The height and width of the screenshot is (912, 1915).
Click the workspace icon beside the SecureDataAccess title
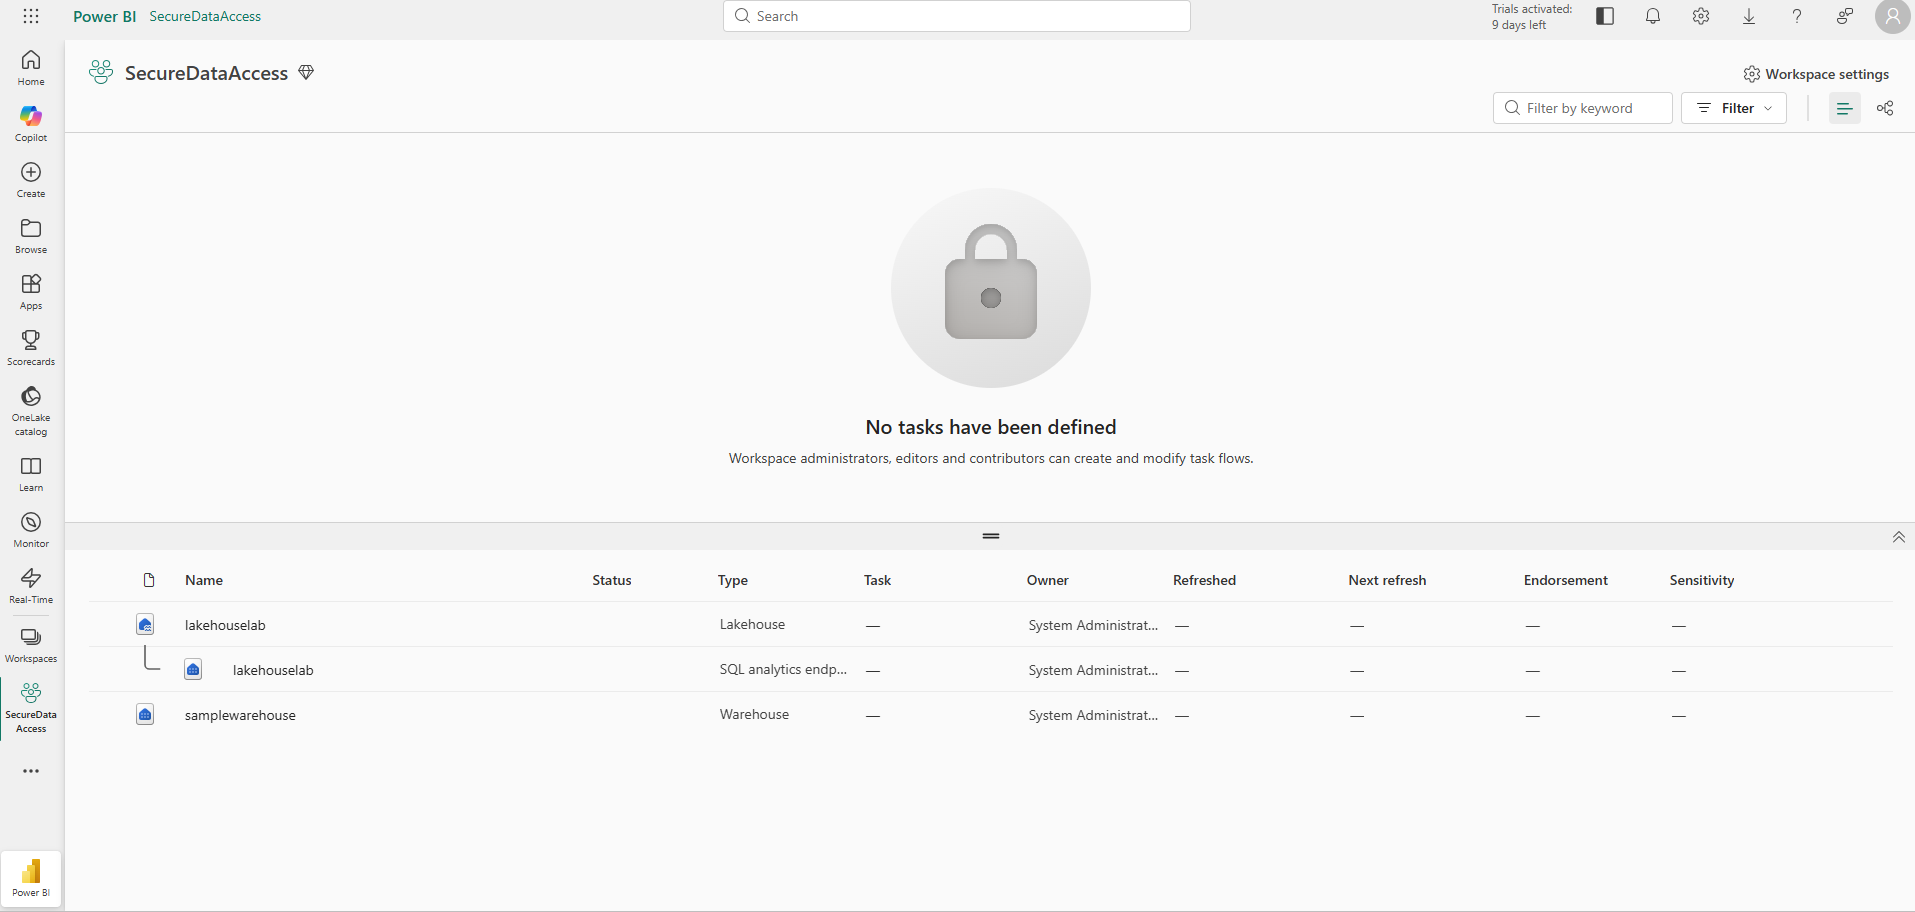[x=101, y=72]
